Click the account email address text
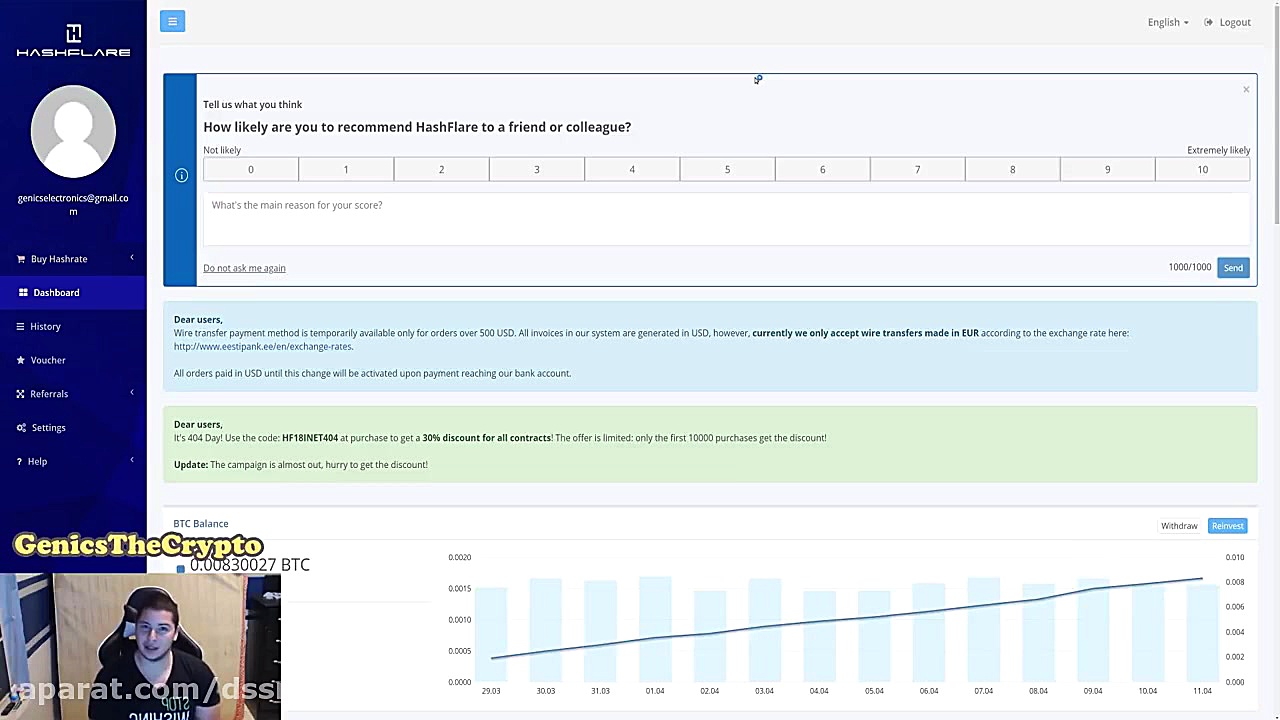The height and width of the screenshot is (720, 1280). (73, 205)
